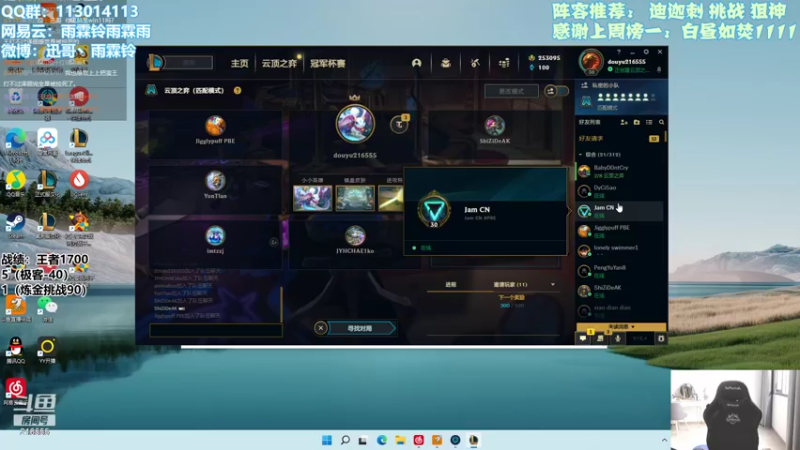Search friends with magnifier icon
Viewport: 800px width, 450px height.
pos(661,122)
